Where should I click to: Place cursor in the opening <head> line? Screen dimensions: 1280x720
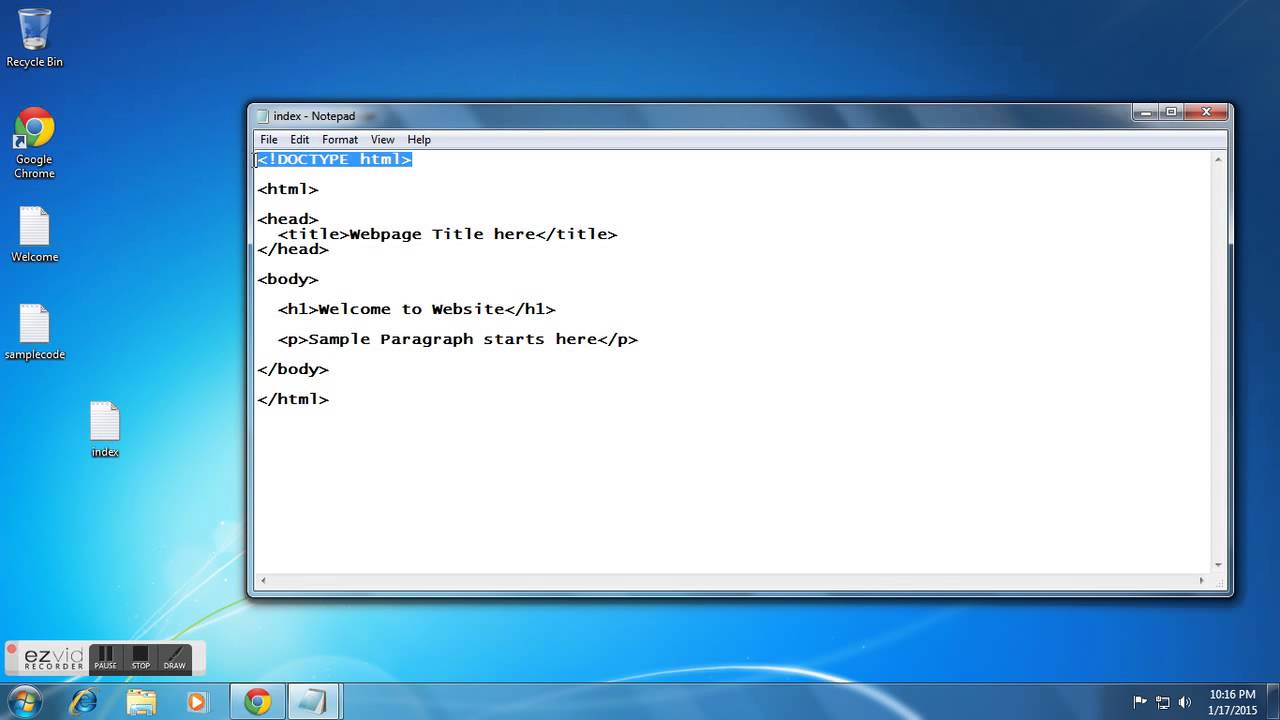point(288,219)
